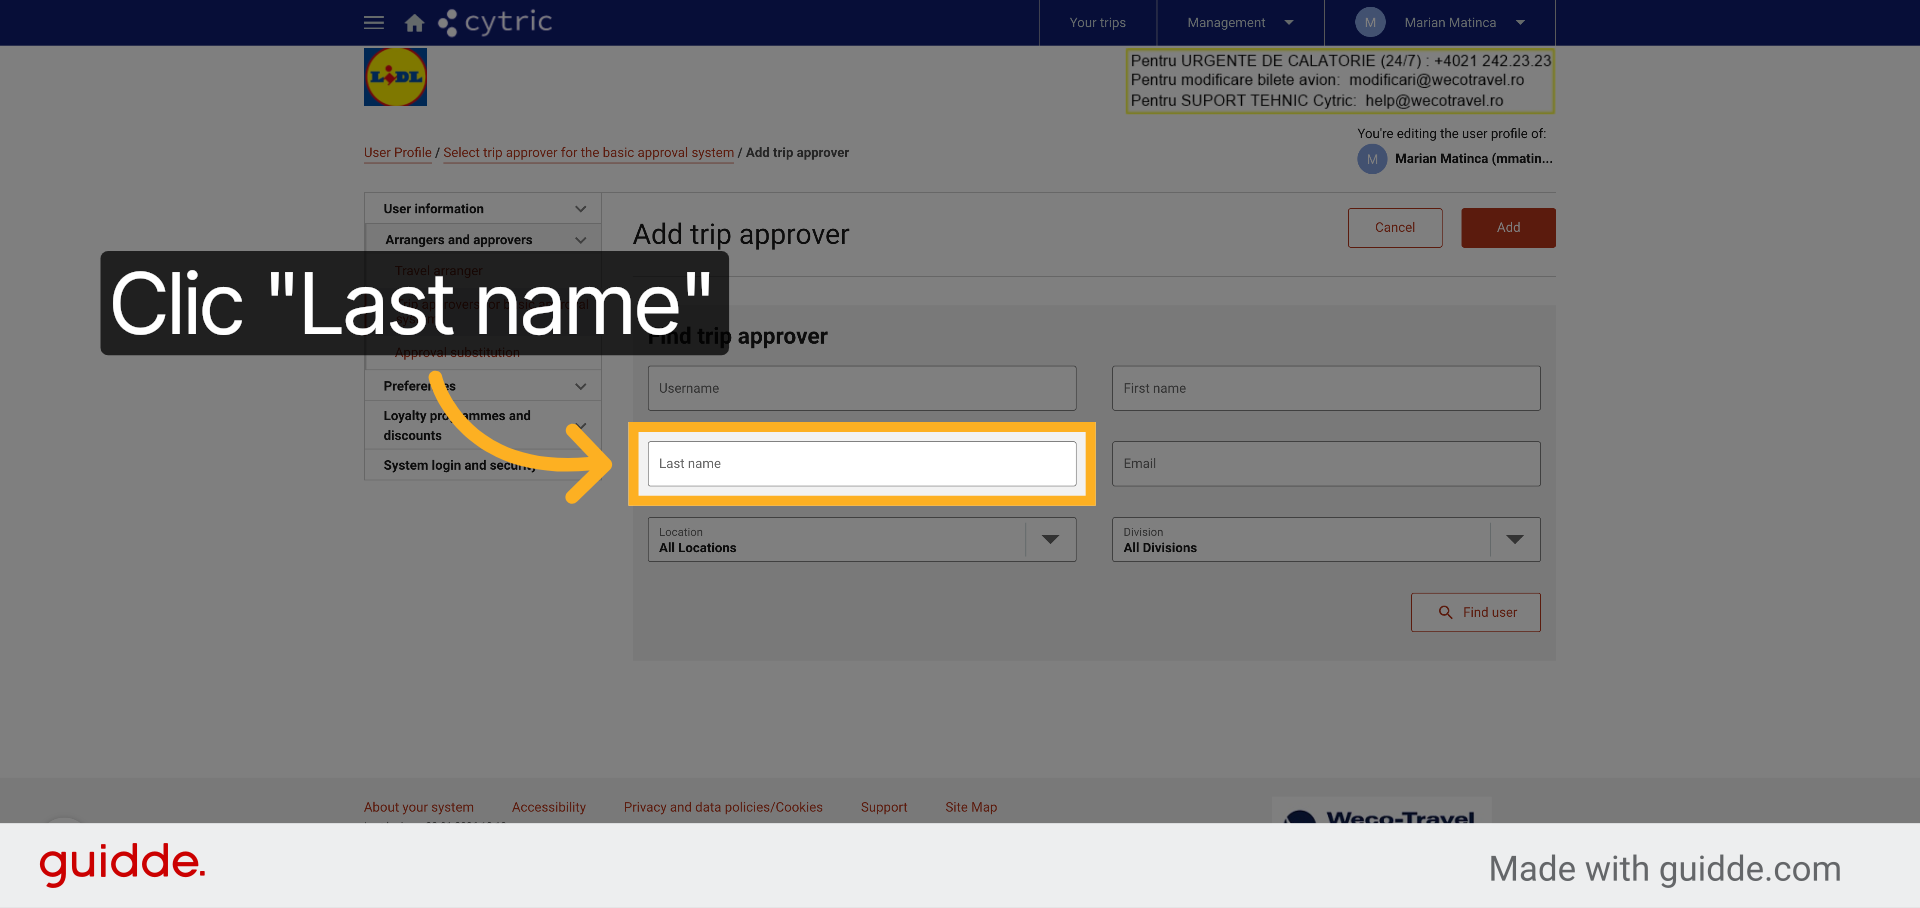Click the Cancel button

click(1395, 228)
